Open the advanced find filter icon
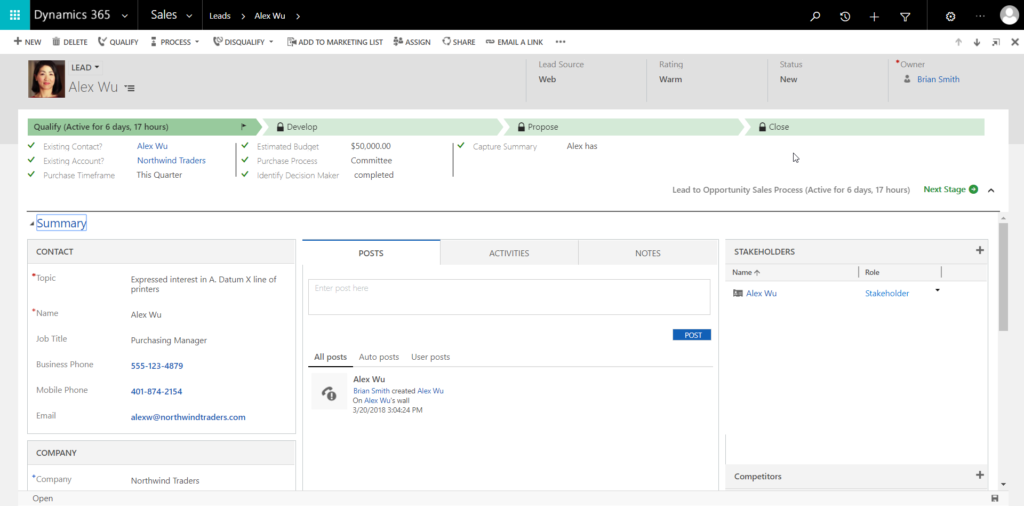This screenshot has width=1024, height=506. coord(905,16)
